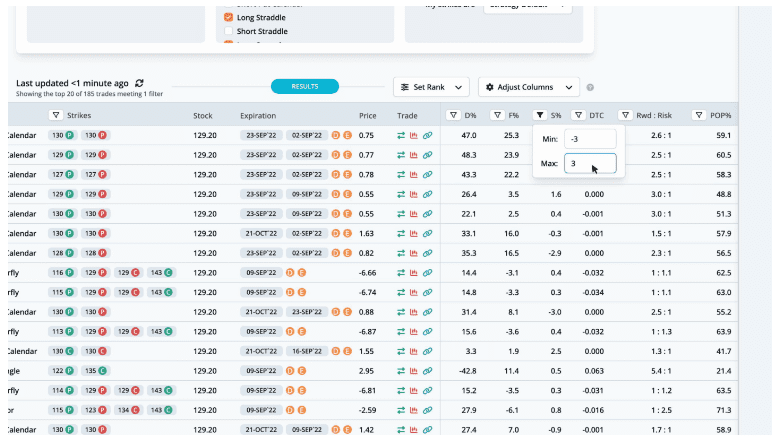The height and width of the screenshot is (448, 777).
Task: Open the DTC column filter
Action: pyautogui.click(x=578, y=115)
